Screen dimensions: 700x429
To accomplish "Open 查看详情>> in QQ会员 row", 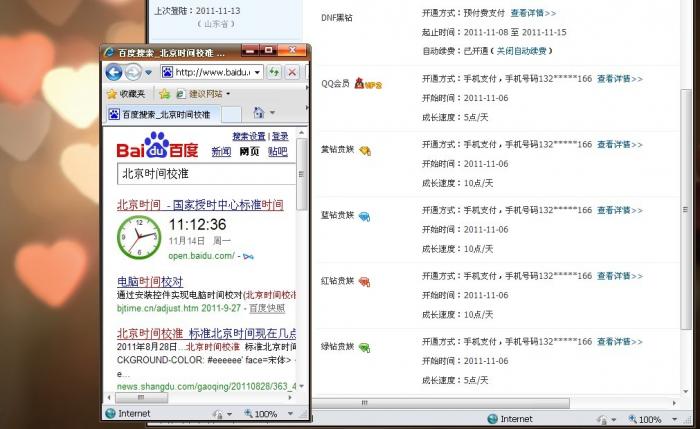I will tap(620, 79).
